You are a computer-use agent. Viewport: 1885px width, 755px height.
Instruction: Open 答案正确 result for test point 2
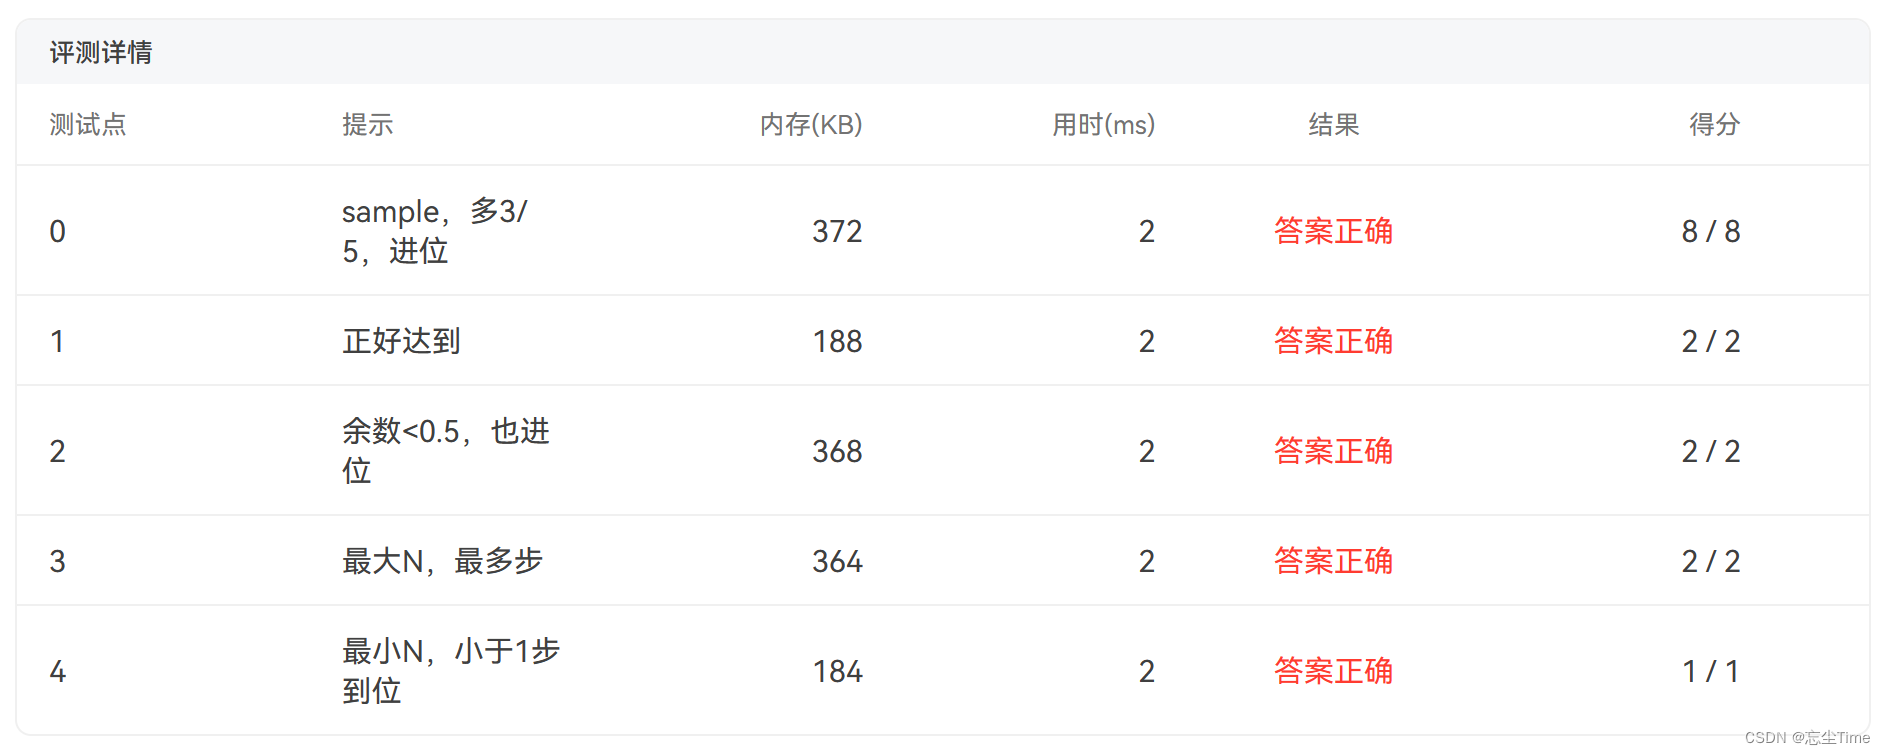[x=1334, y=451]
